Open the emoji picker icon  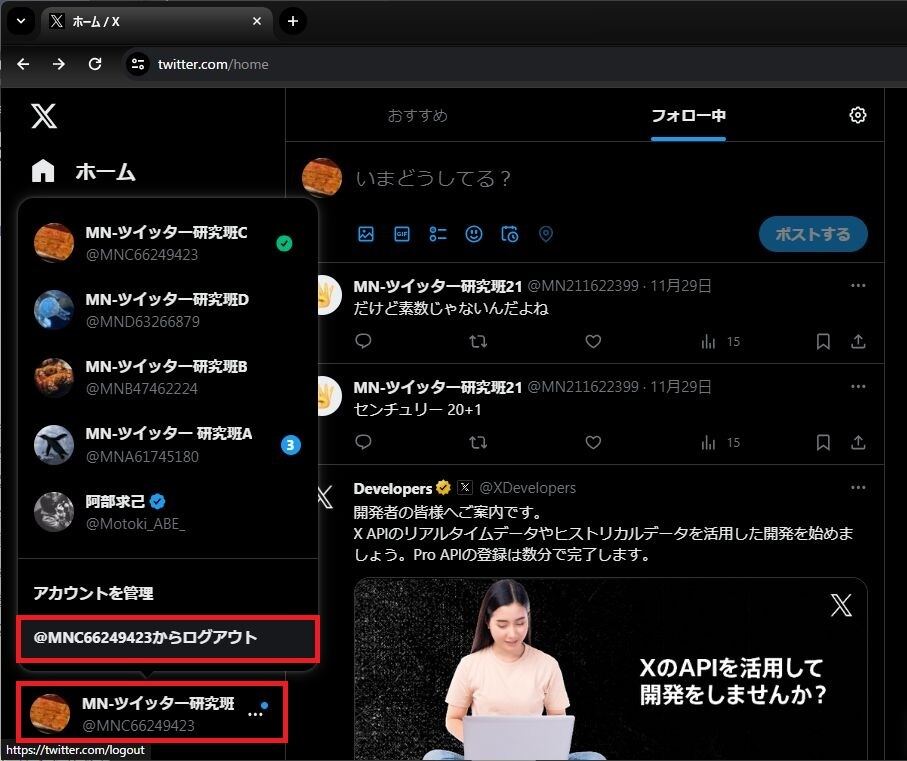pos(474,234)
